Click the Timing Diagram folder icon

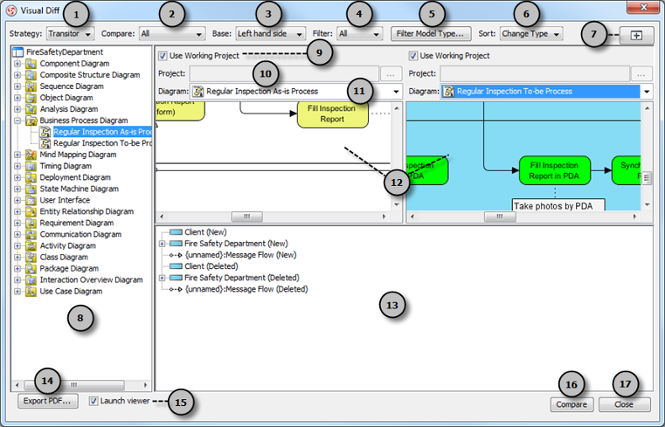click(31, 166)
